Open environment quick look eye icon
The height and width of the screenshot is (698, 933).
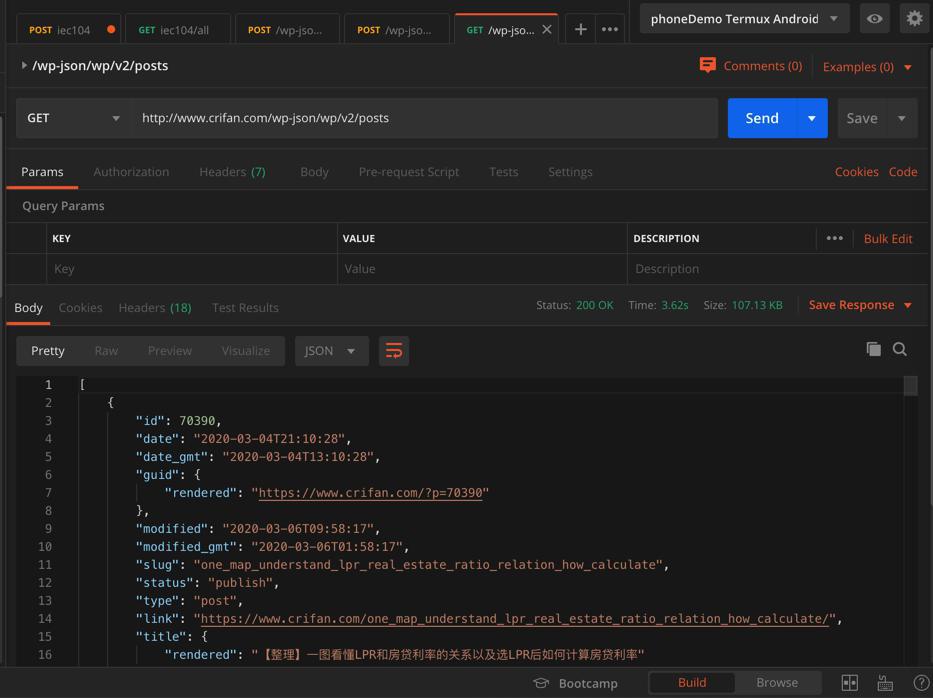[874, 18]
